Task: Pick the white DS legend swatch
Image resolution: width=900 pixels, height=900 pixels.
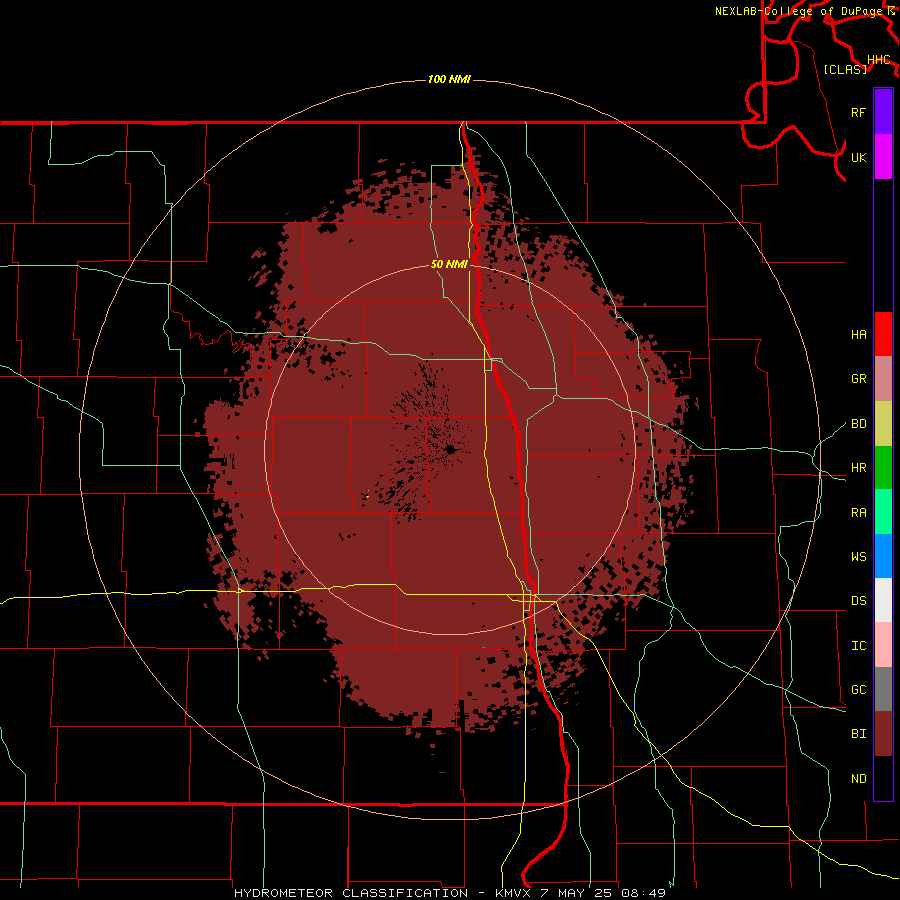Action: point(883,600)
